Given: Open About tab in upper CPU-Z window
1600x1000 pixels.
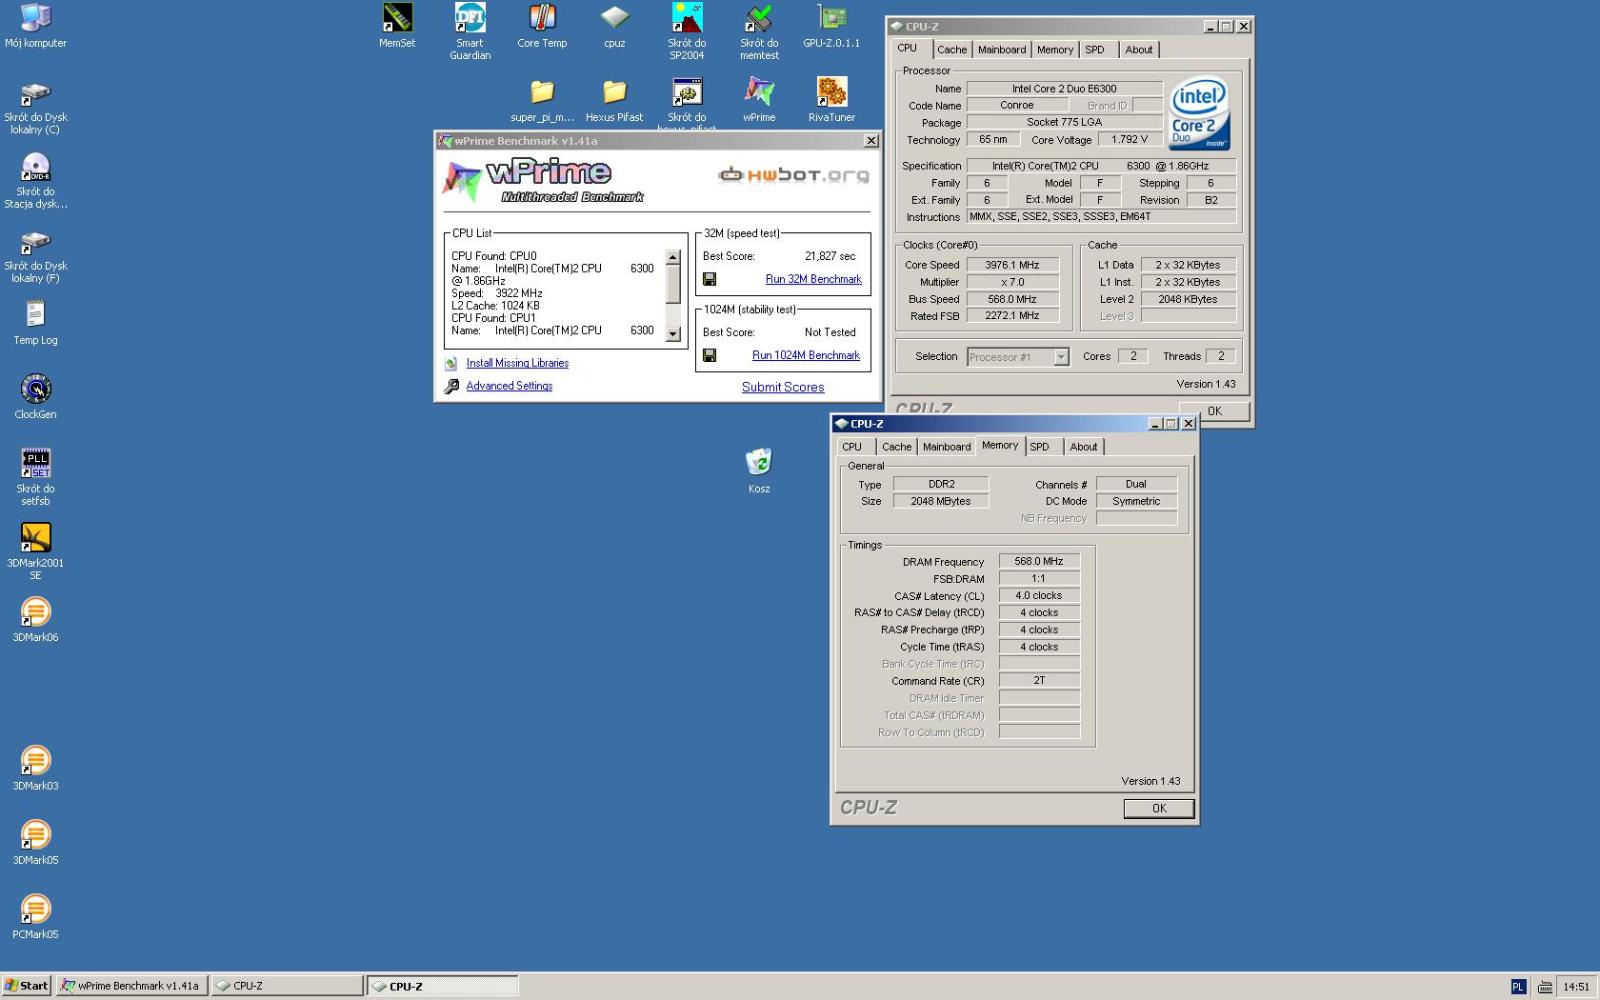Looking at the screenshot, I should click(1139, 50).
